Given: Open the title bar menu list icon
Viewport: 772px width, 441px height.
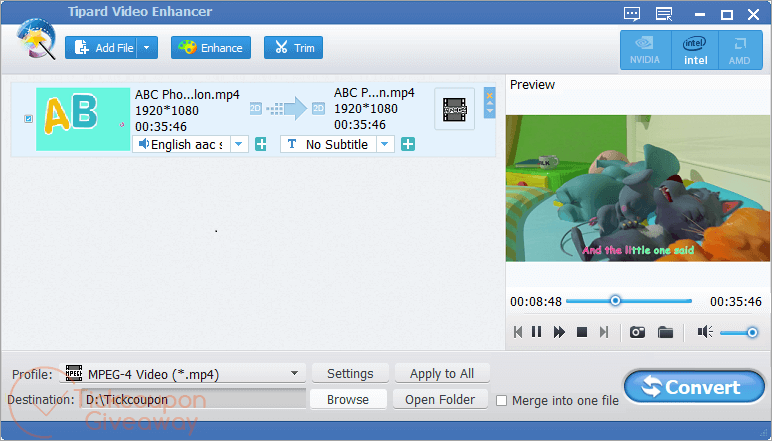Looking at the screenshot, I should point(664,14).
